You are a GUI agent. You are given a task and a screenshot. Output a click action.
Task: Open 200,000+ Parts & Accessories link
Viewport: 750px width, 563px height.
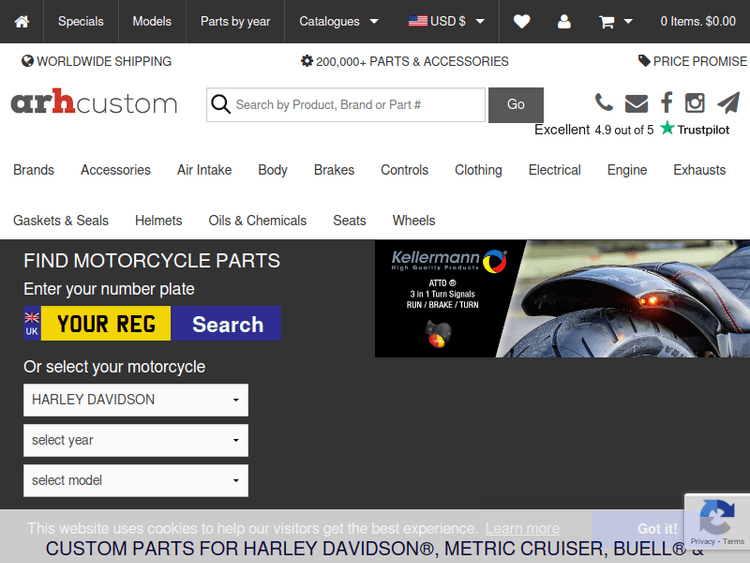point(405,61)
